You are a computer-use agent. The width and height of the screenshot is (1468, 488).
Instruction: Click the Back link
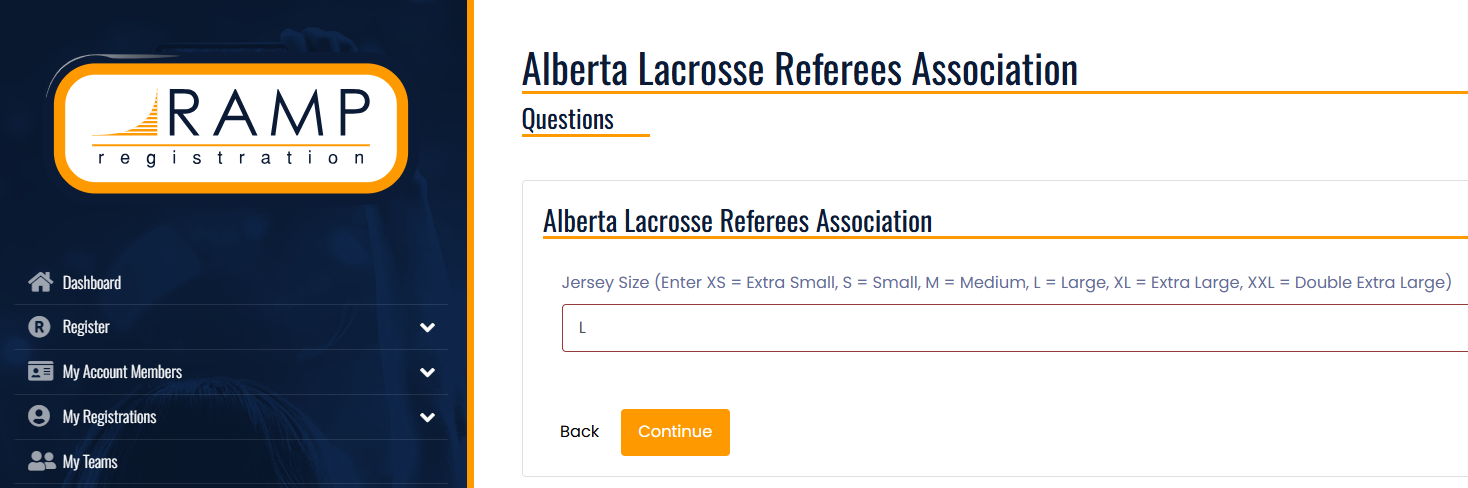[579, 432]
